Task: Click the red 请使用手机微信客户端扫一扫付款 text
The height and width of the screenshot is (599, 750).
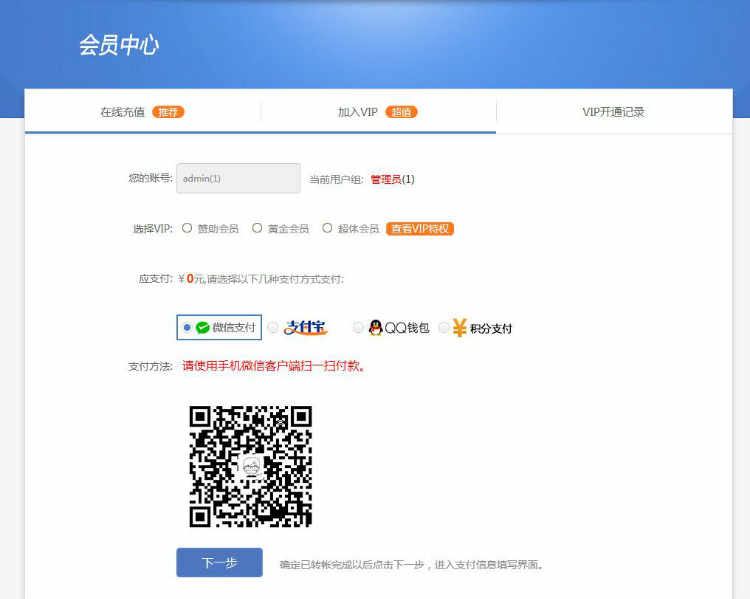Action: (x=274, y=366)
